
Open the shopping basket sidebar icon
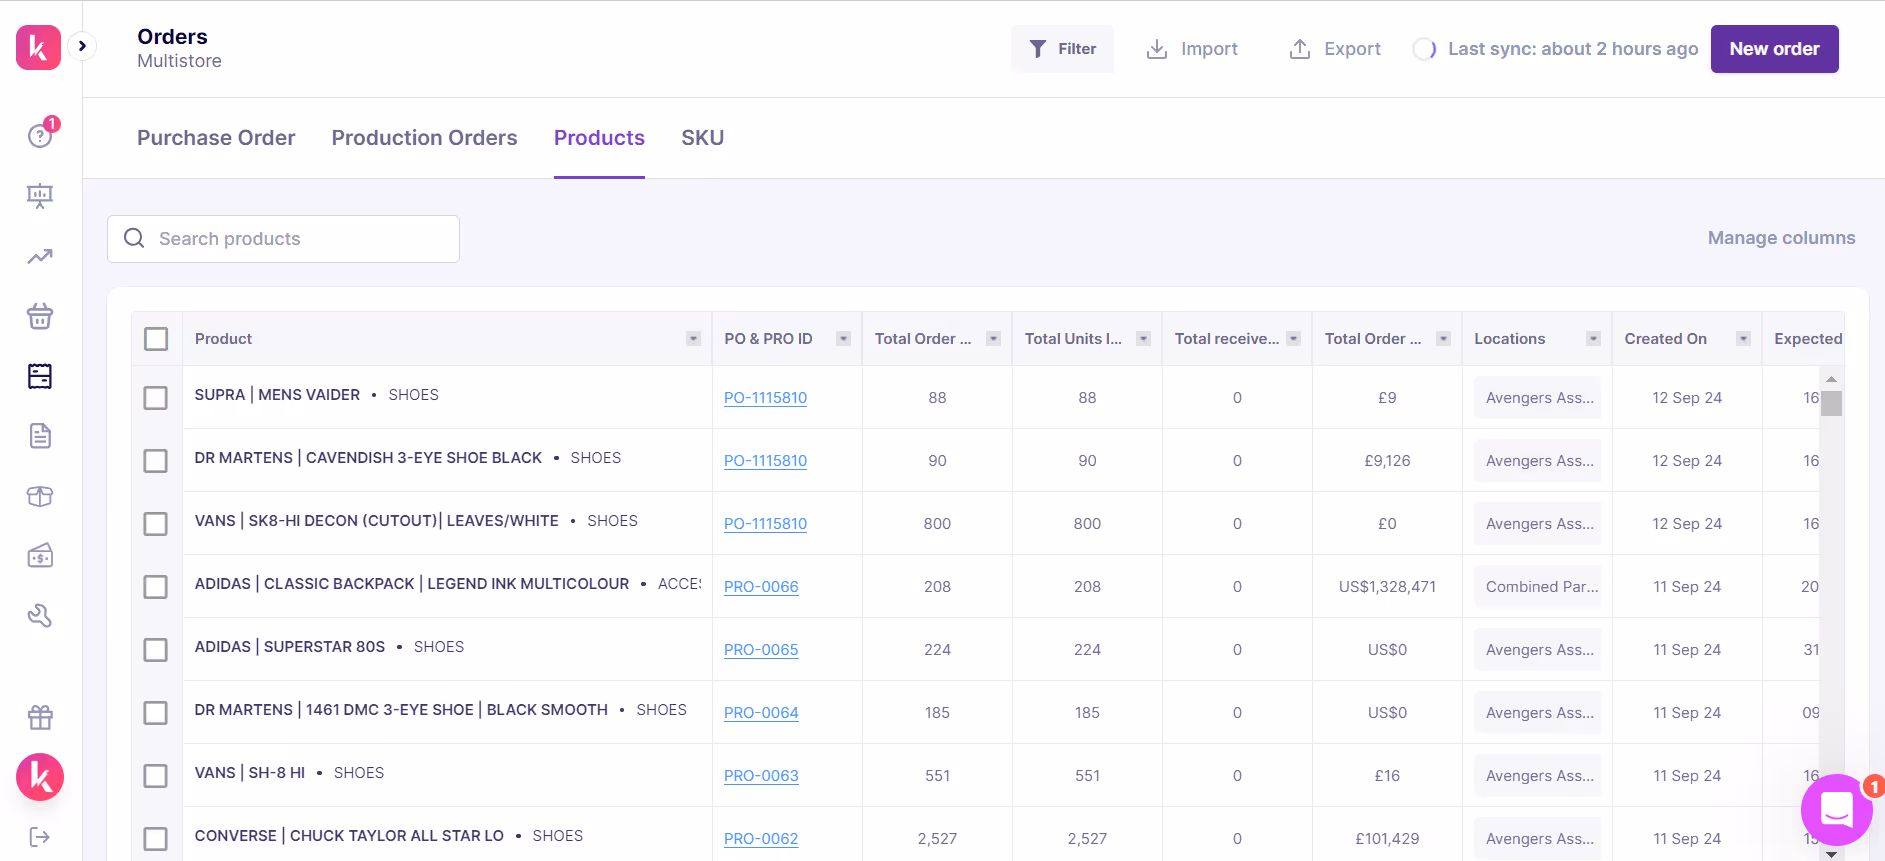40,316
